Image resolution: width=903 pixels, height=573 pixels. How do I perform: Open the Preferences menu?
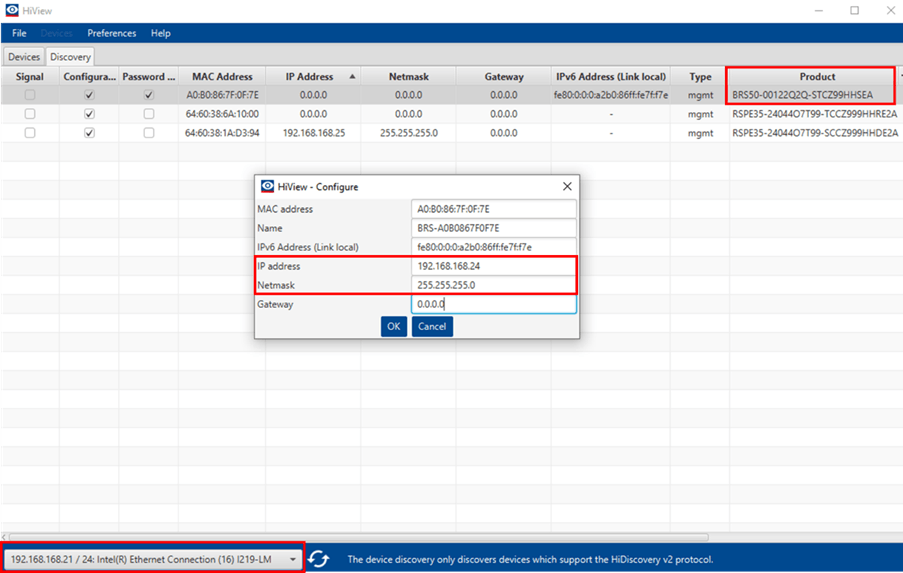click(112, 33)
